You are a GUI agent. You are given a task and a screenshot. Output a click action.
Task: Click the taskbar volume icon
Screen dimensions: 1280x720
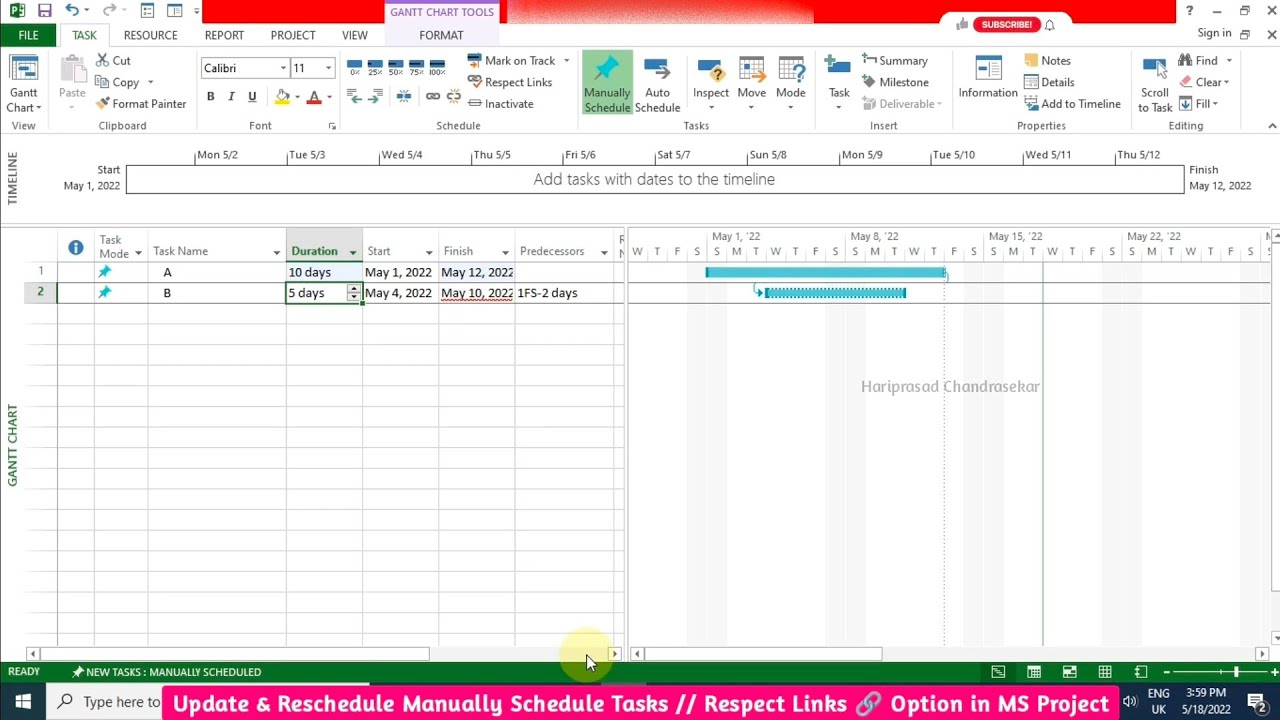(1130, 702)
